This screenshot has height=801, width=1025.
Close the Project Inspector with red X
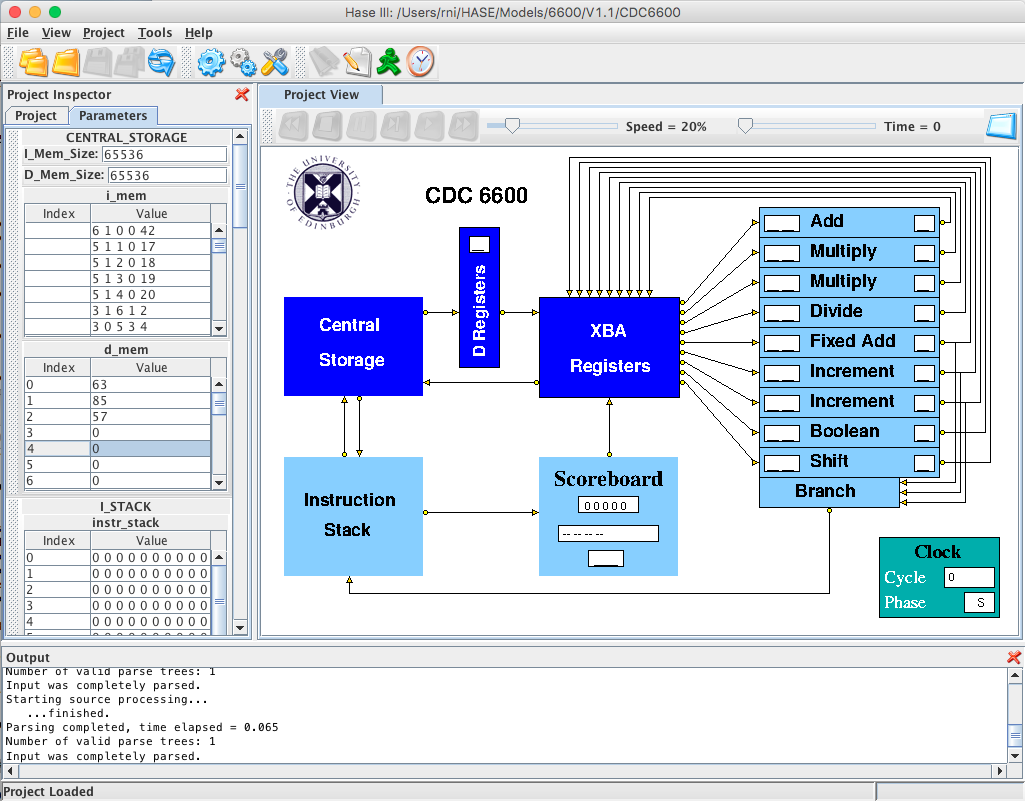click(x=242, y=94)
